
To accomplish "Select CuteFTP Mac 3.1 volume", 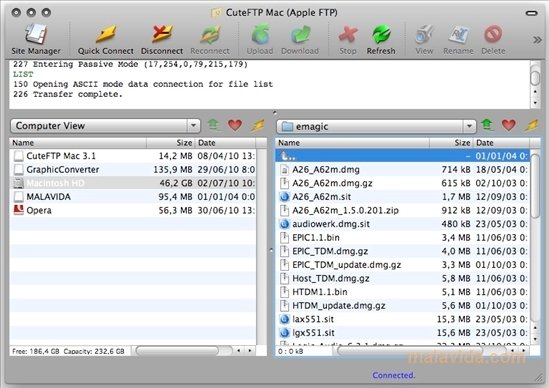I will pos(133,156).
